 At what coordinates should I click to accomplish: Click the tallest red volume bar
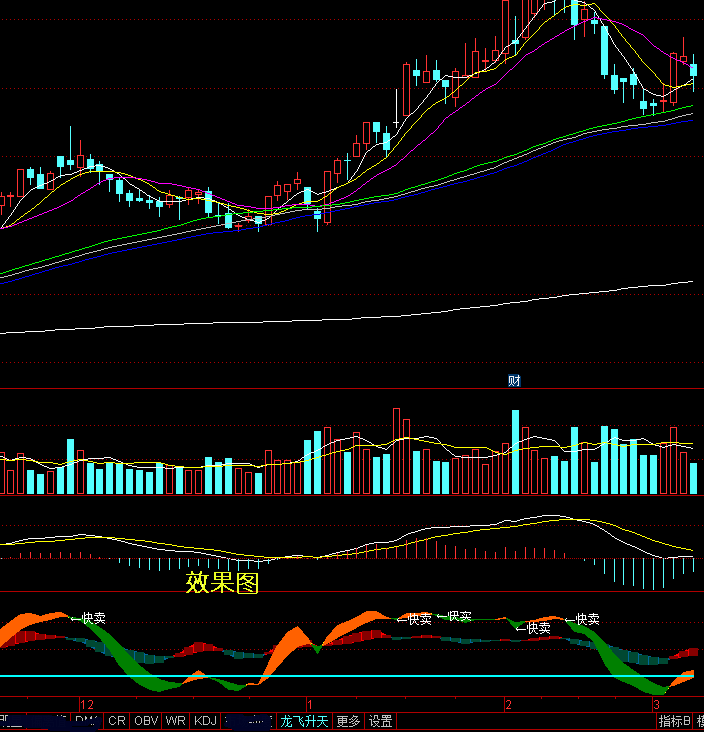396,451
